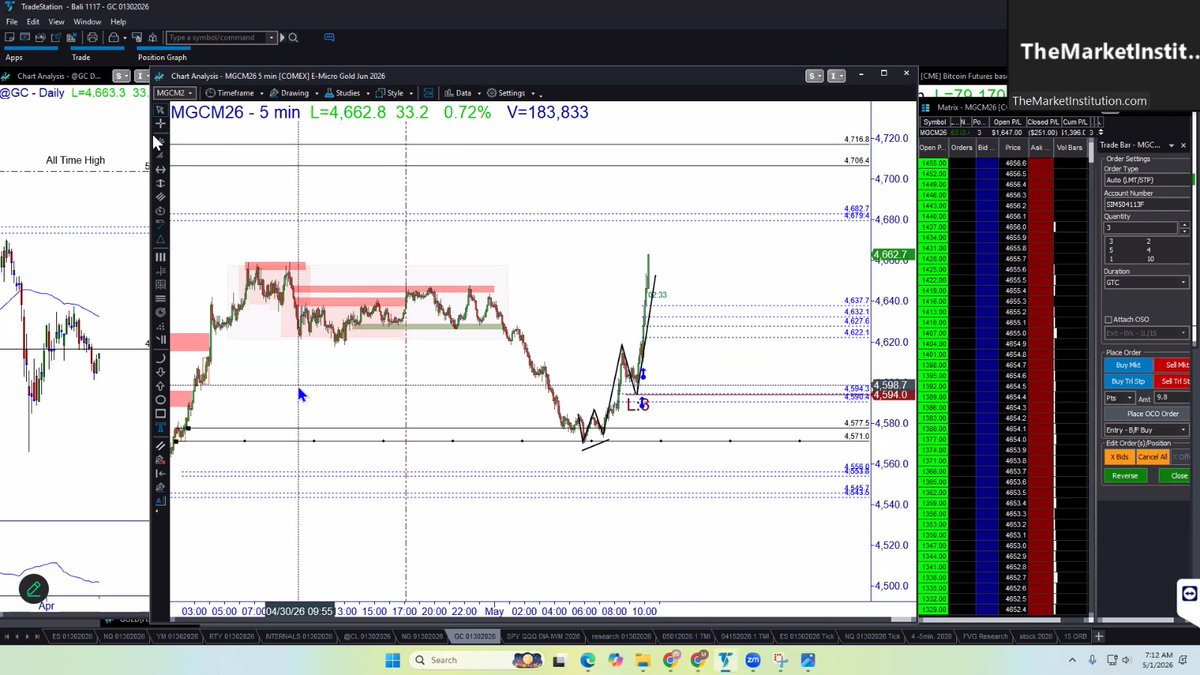Open the Data dropdown menu
The height and width of the screenshot is (675, 1200).
[463, 93]
